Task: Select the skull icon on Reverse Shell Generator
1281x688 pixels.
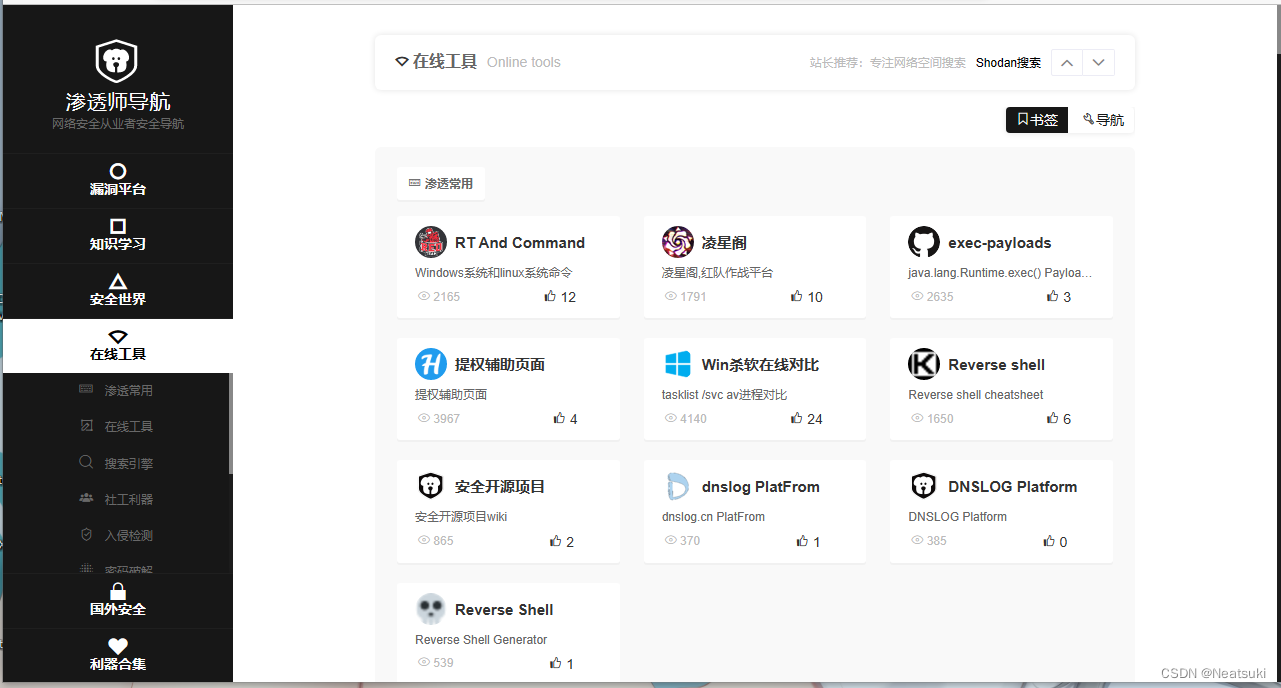Action: [x=430, y=608]
